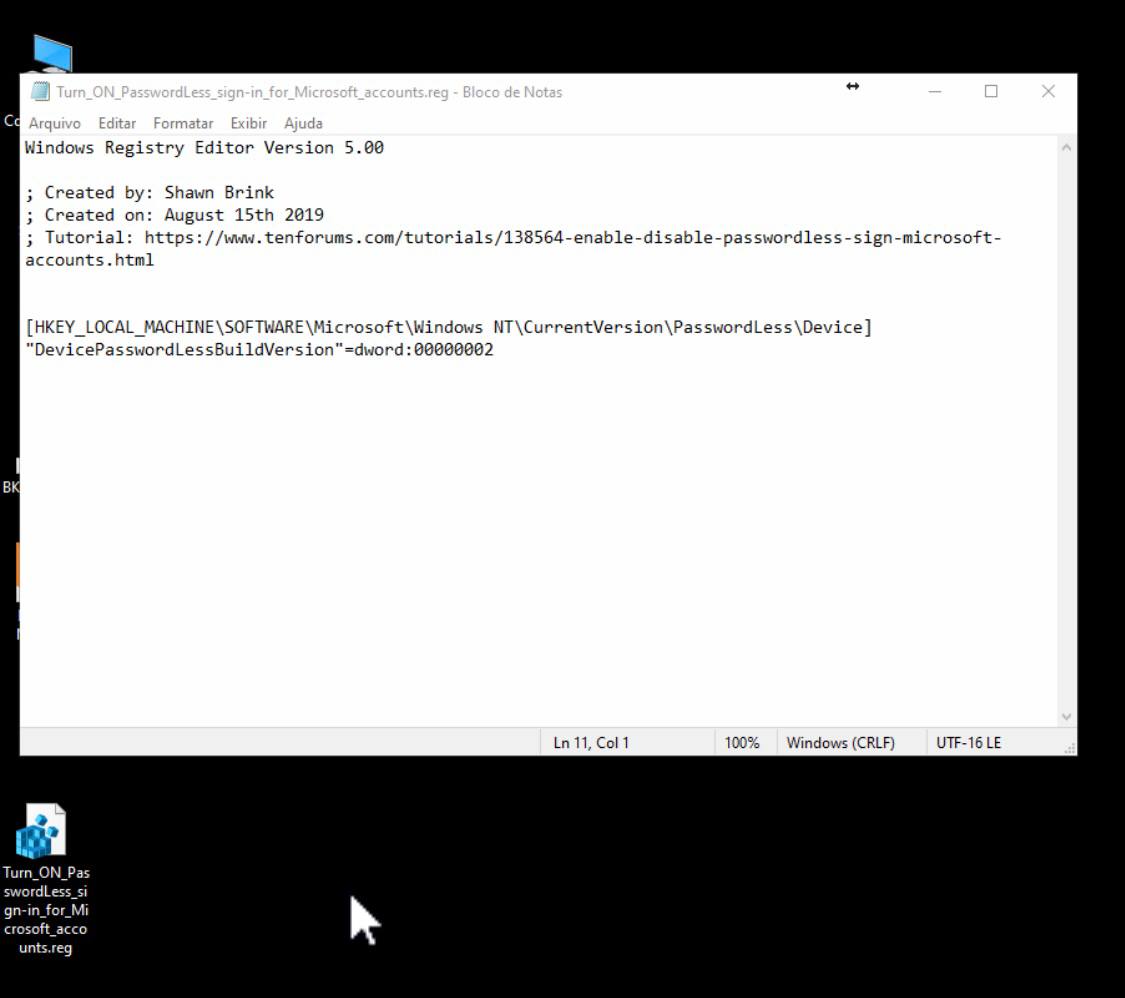Click the desktop file label 'Turn_ON_PasswordLess_sign-in'

coord(46,910)
